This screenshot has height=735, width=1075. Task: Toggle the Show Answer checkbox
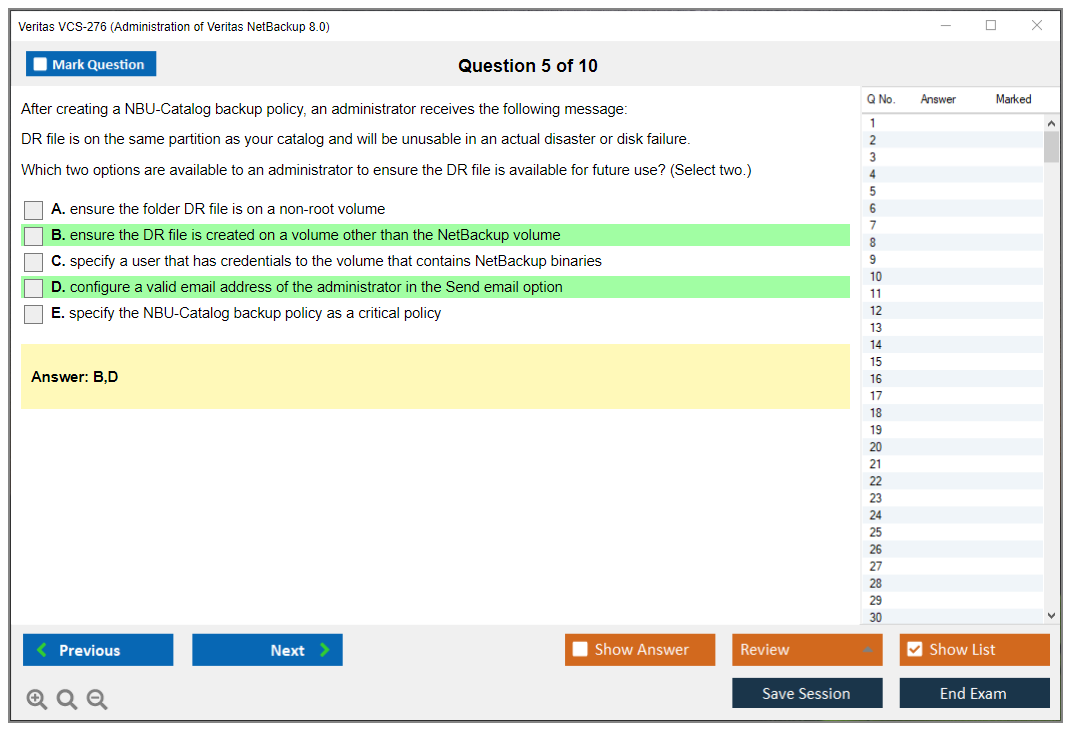click(x=580, y=649)
